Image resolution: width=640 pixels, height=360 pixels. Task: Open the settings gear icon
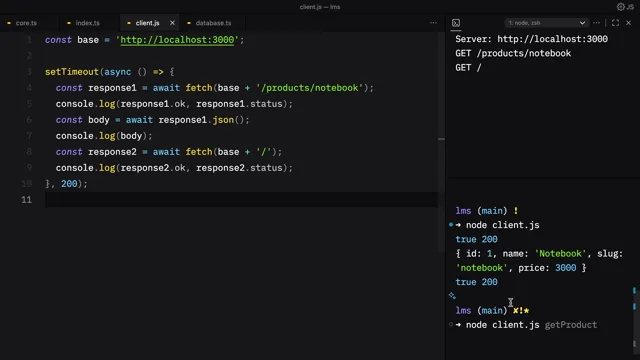[620, 7]
